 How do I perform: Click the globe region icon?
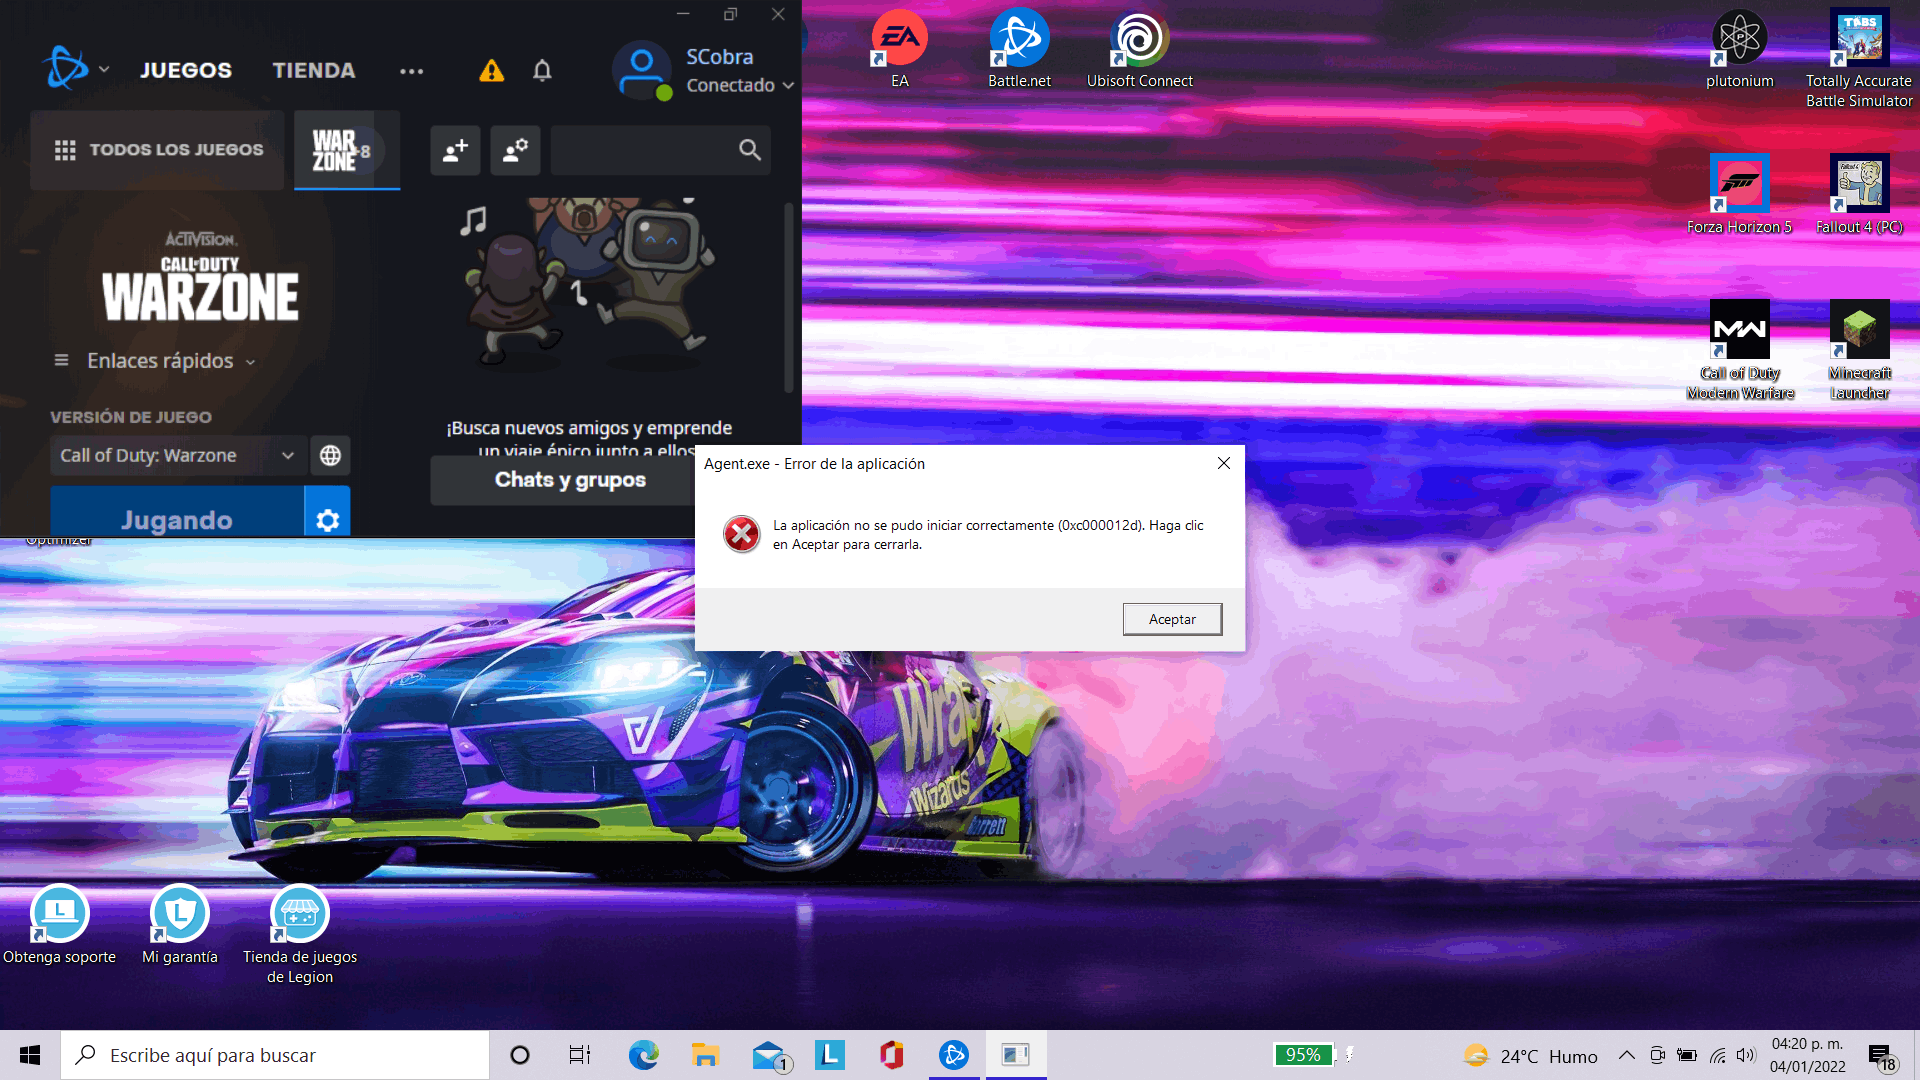tap(330, 455)
